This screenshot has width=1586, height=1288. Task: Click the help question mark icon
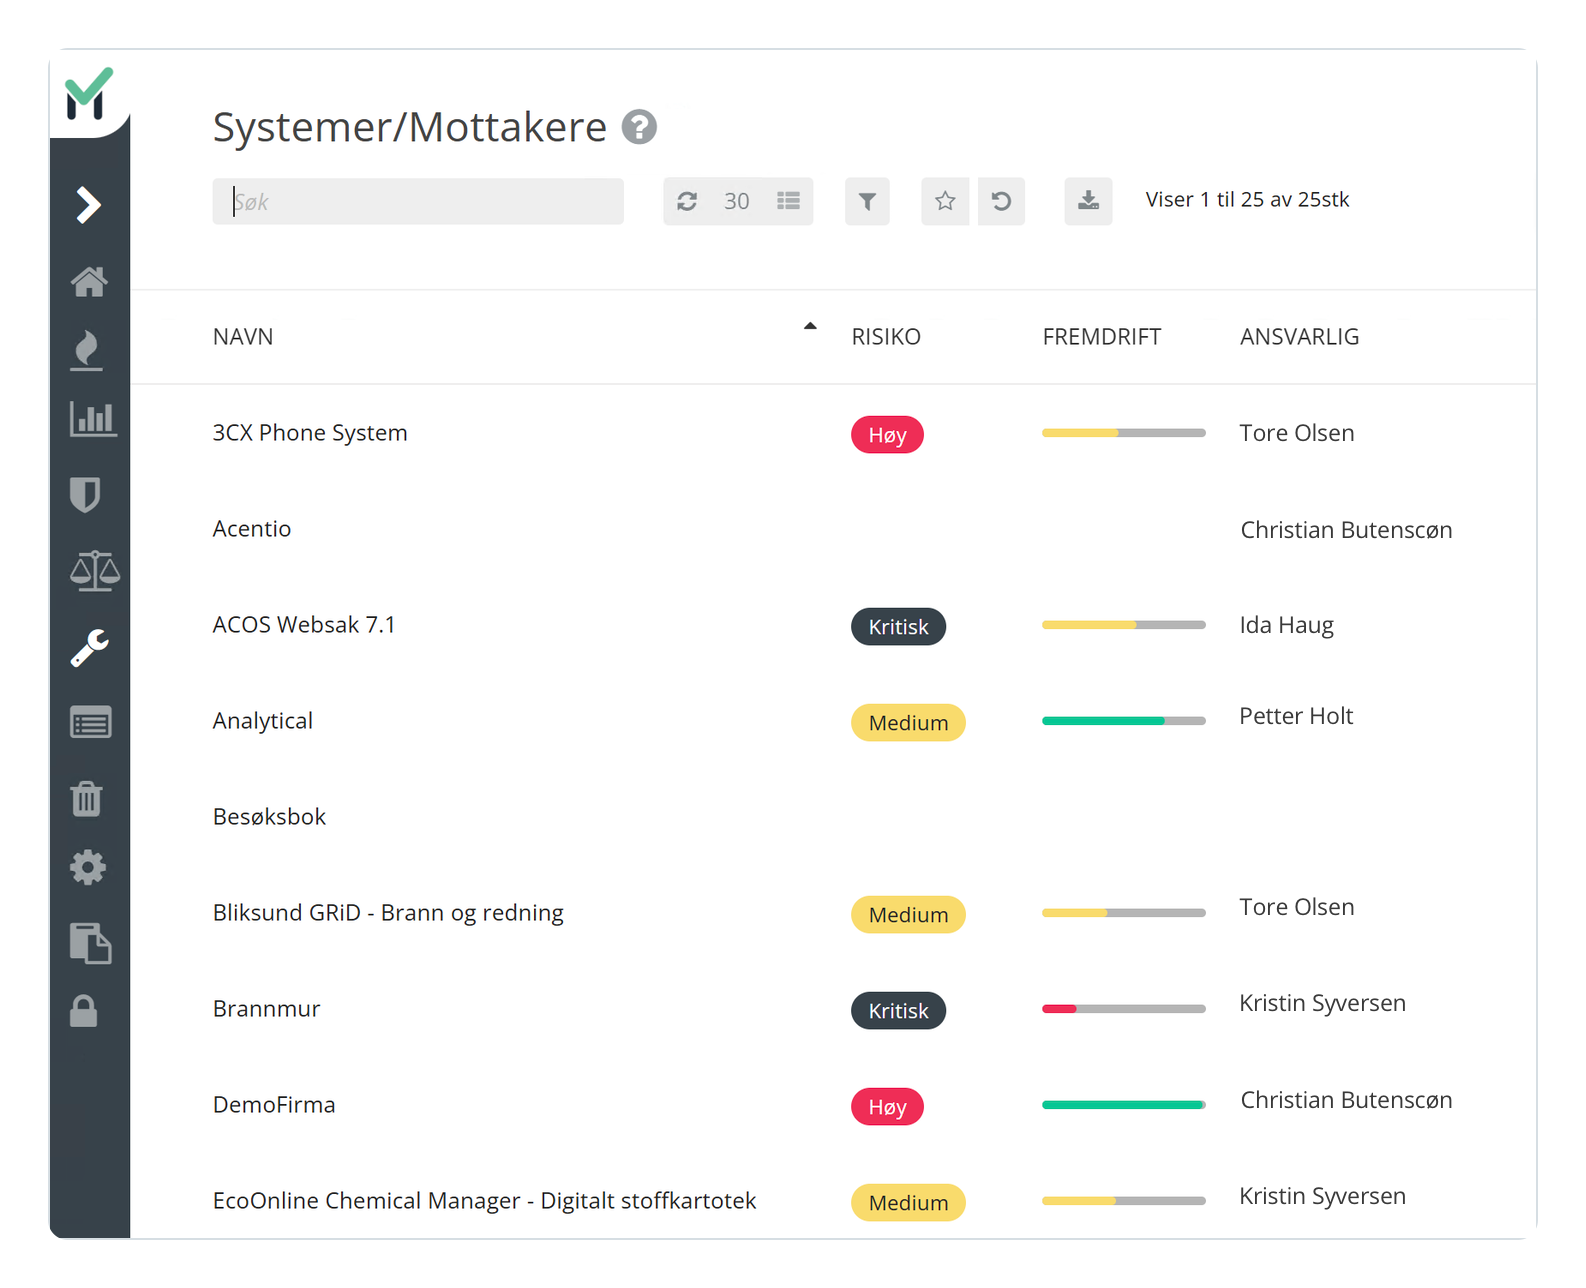pos(639,127)
